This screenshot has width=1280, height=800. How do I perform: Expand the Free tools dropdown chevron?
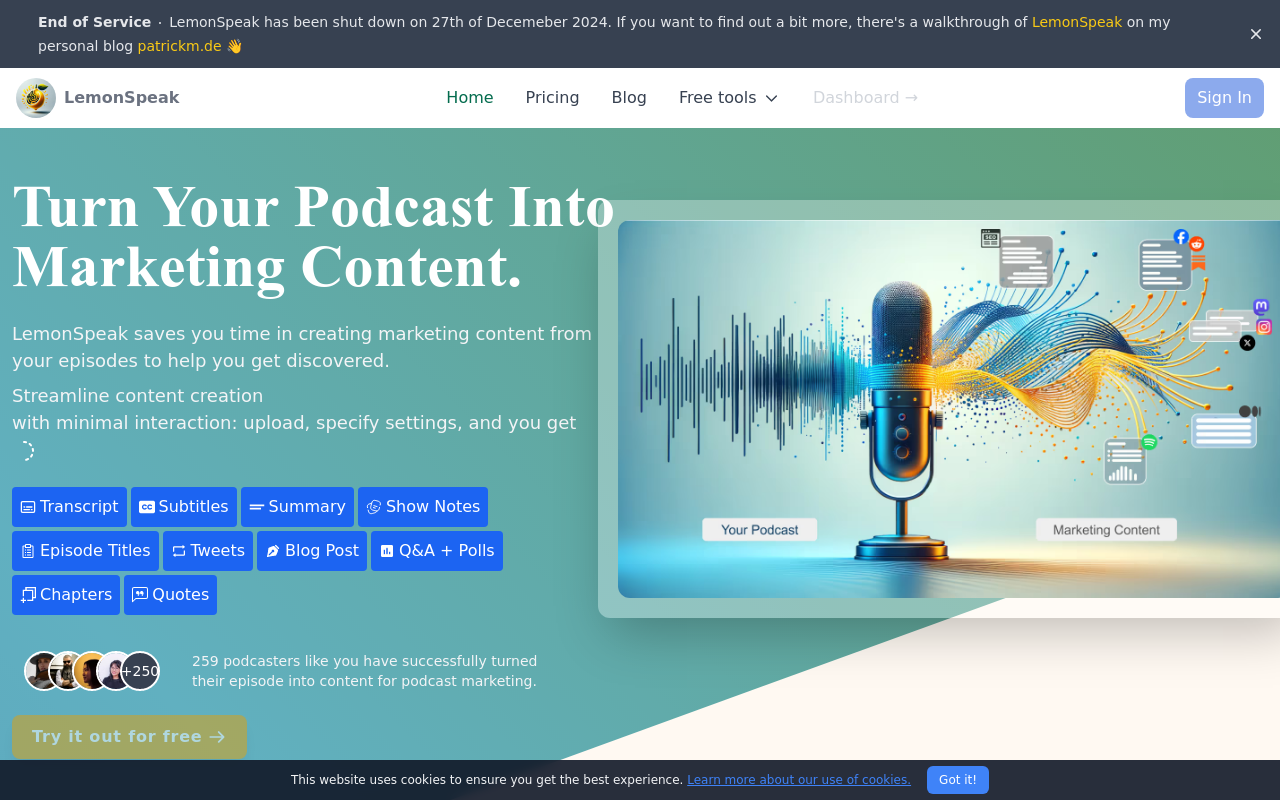pos(771,98)
